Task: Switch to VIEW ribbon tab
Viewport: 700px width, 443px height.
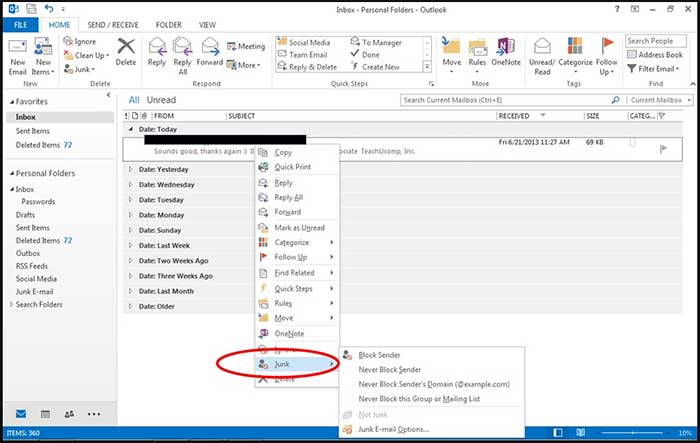Action: tap(207, 25)
